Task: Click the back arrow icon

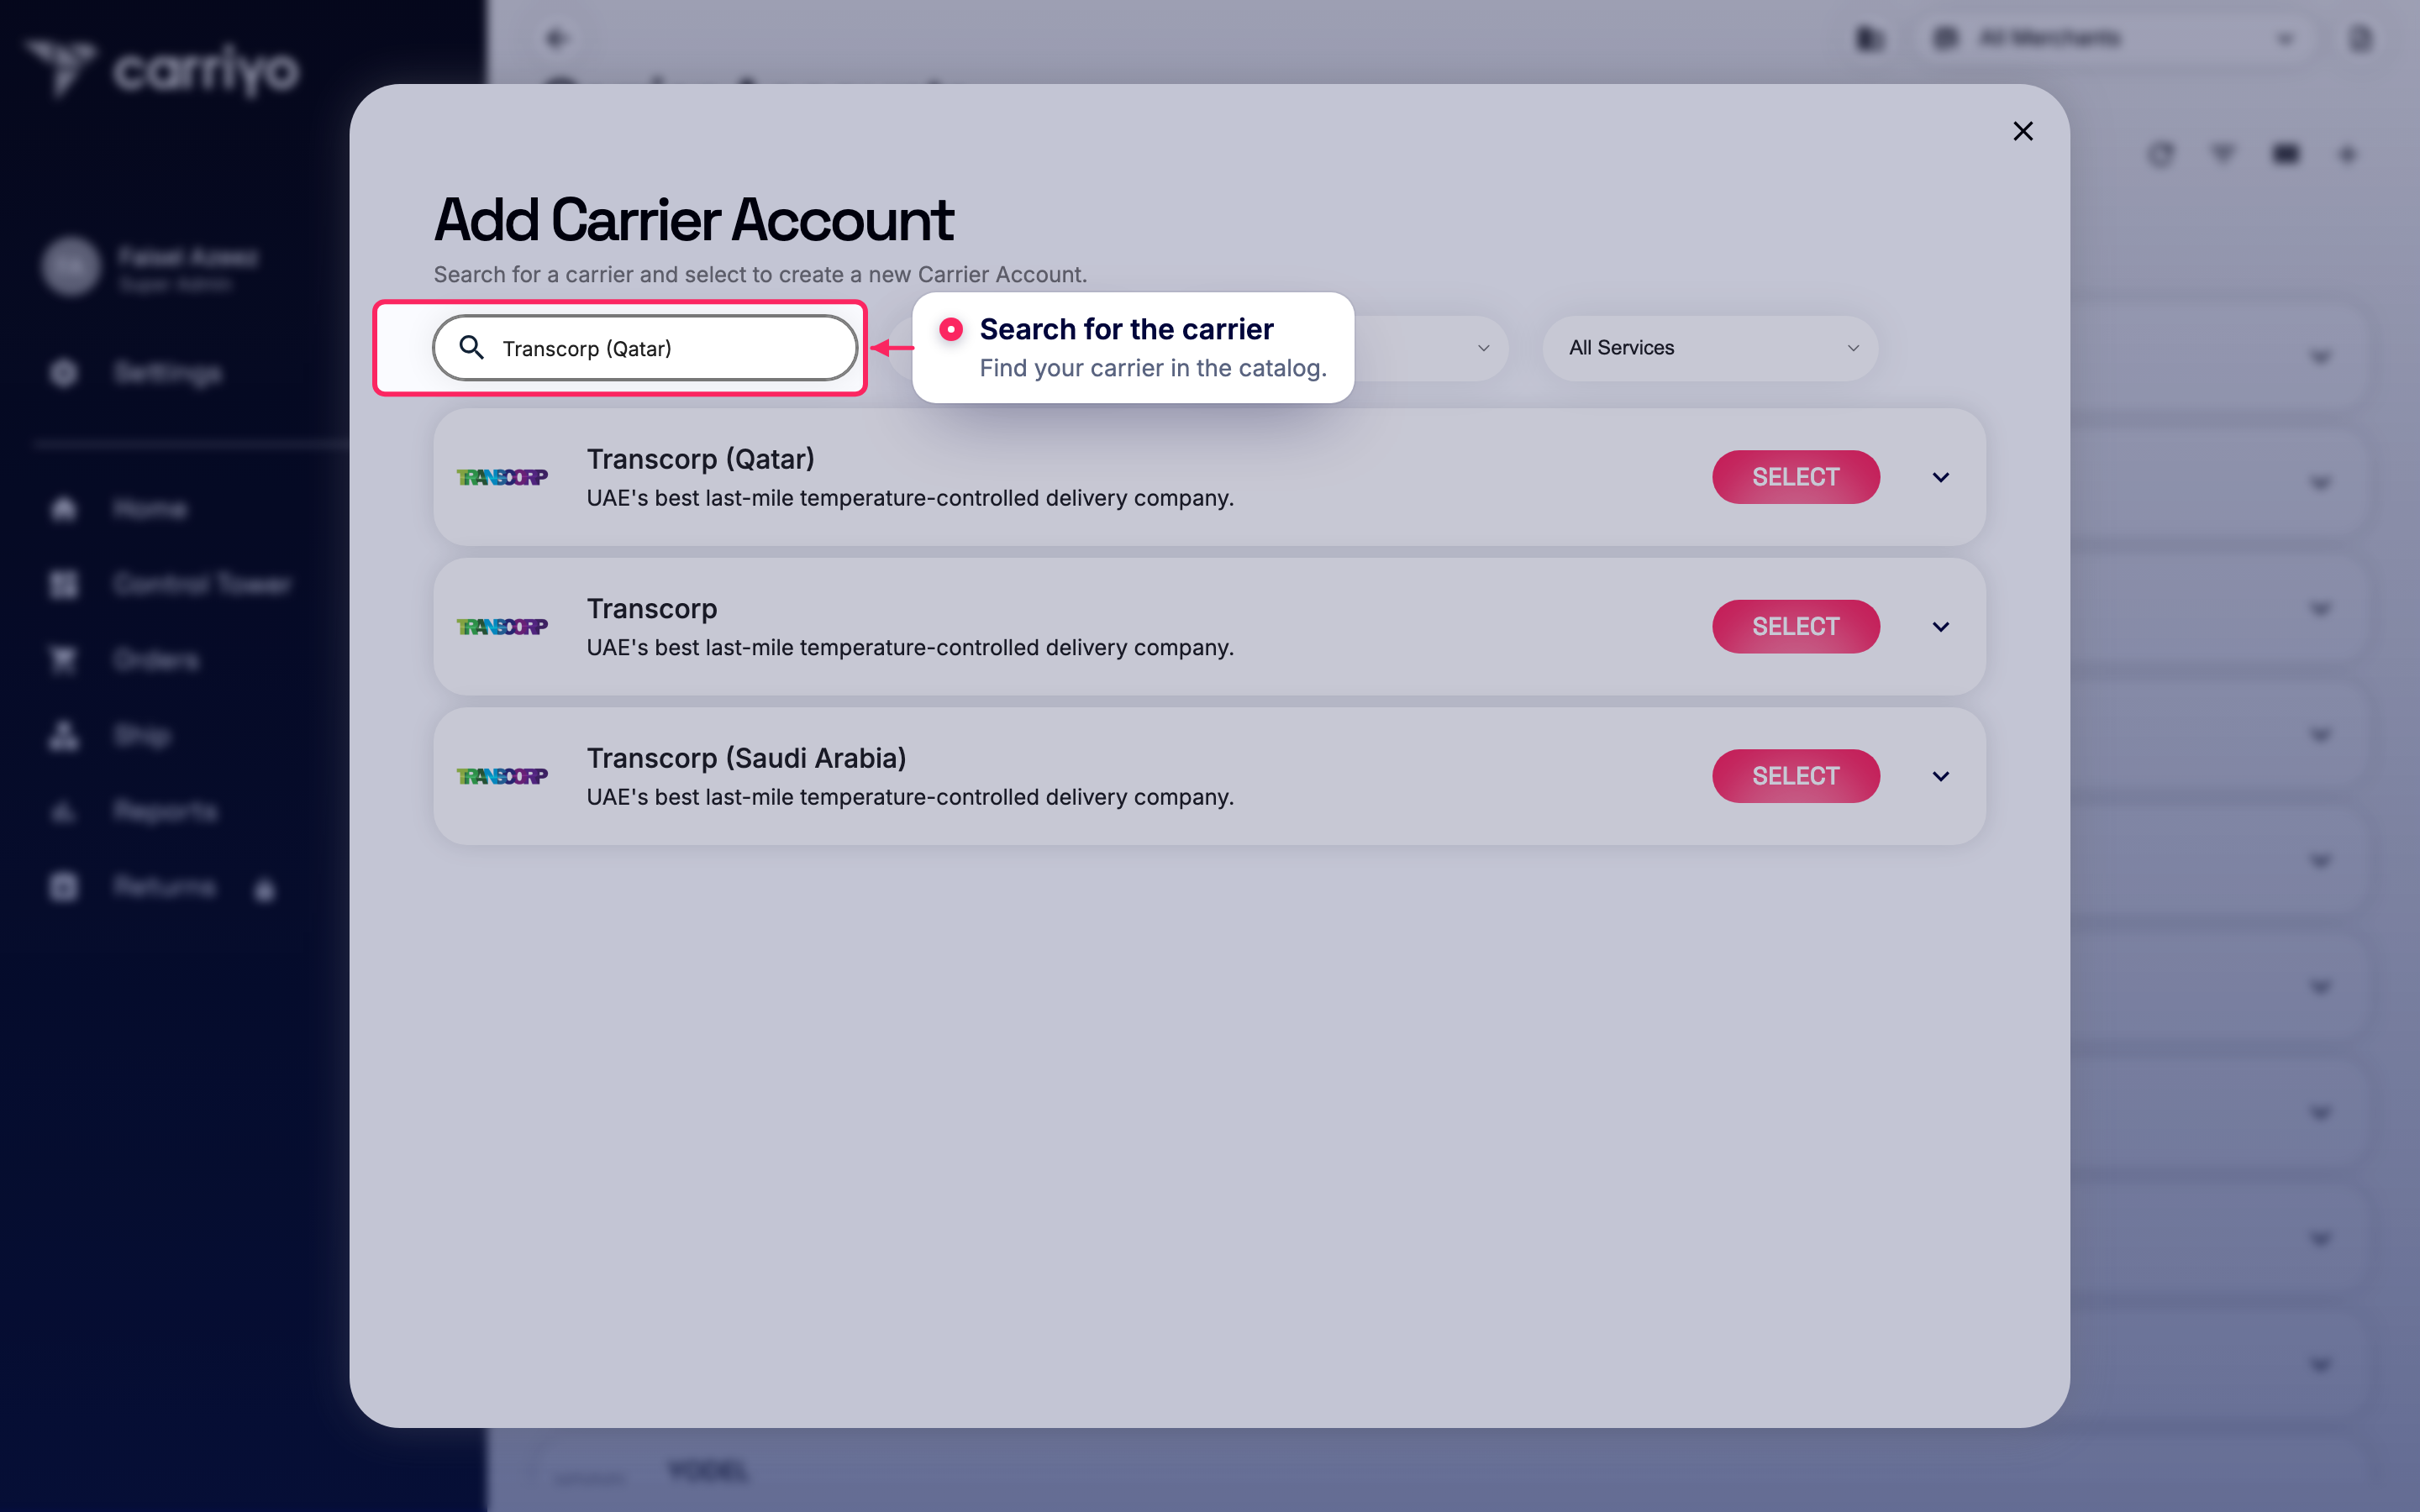Action: coord(557,39)
